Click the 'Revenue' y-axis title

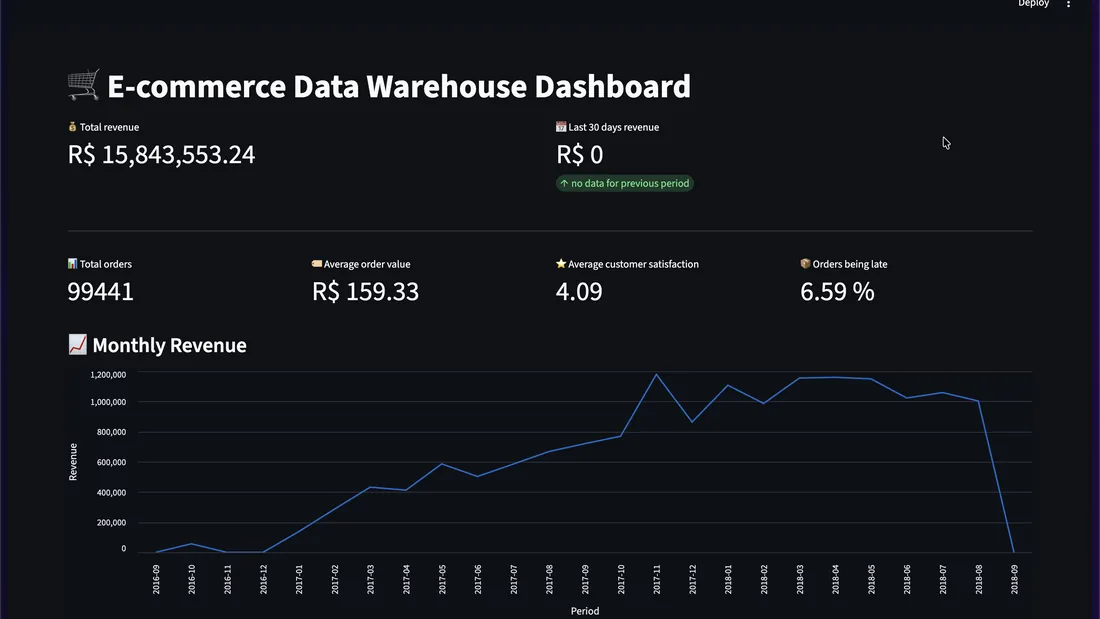(x=73, y=462)
